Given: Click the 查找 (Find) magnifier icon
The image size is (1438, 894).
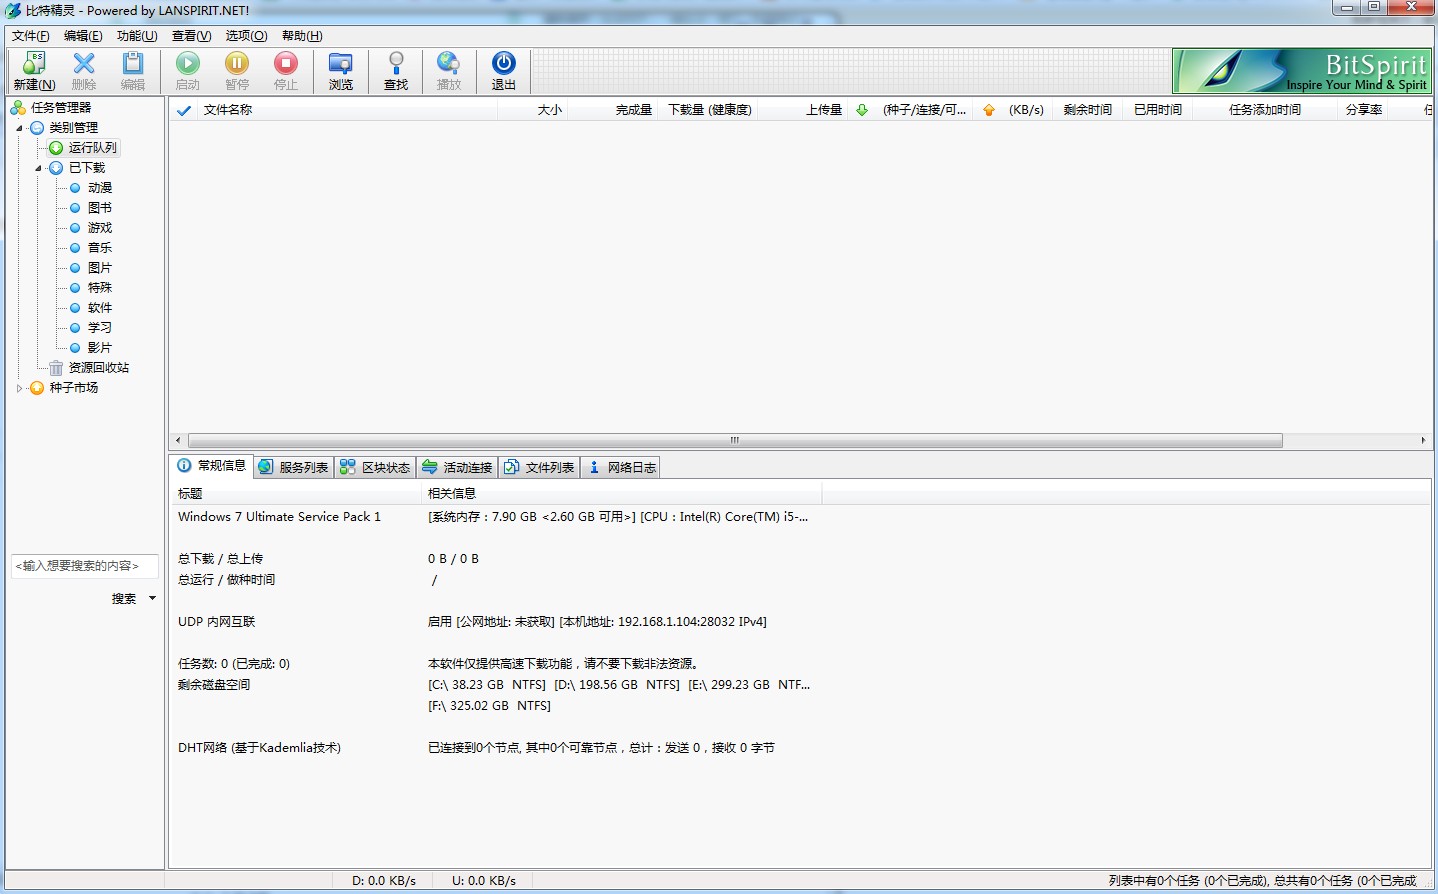Looking at the screenshot, I should click(396, 65).
